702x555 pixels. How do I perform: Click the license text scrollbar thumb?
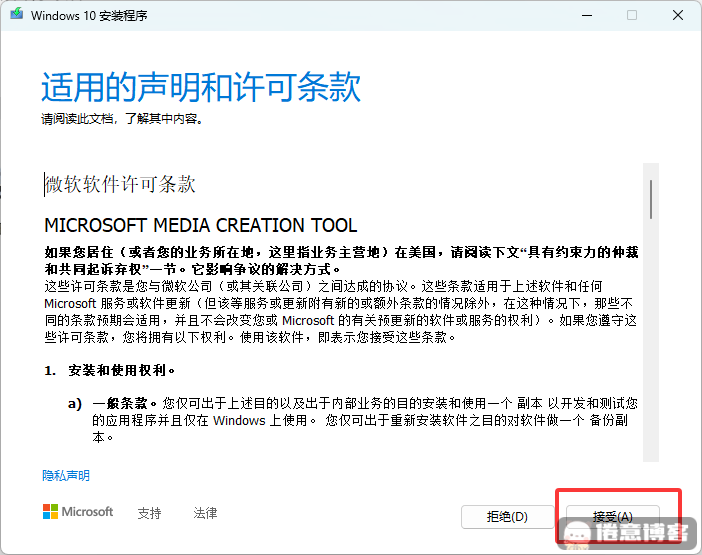tap(651, 198)
